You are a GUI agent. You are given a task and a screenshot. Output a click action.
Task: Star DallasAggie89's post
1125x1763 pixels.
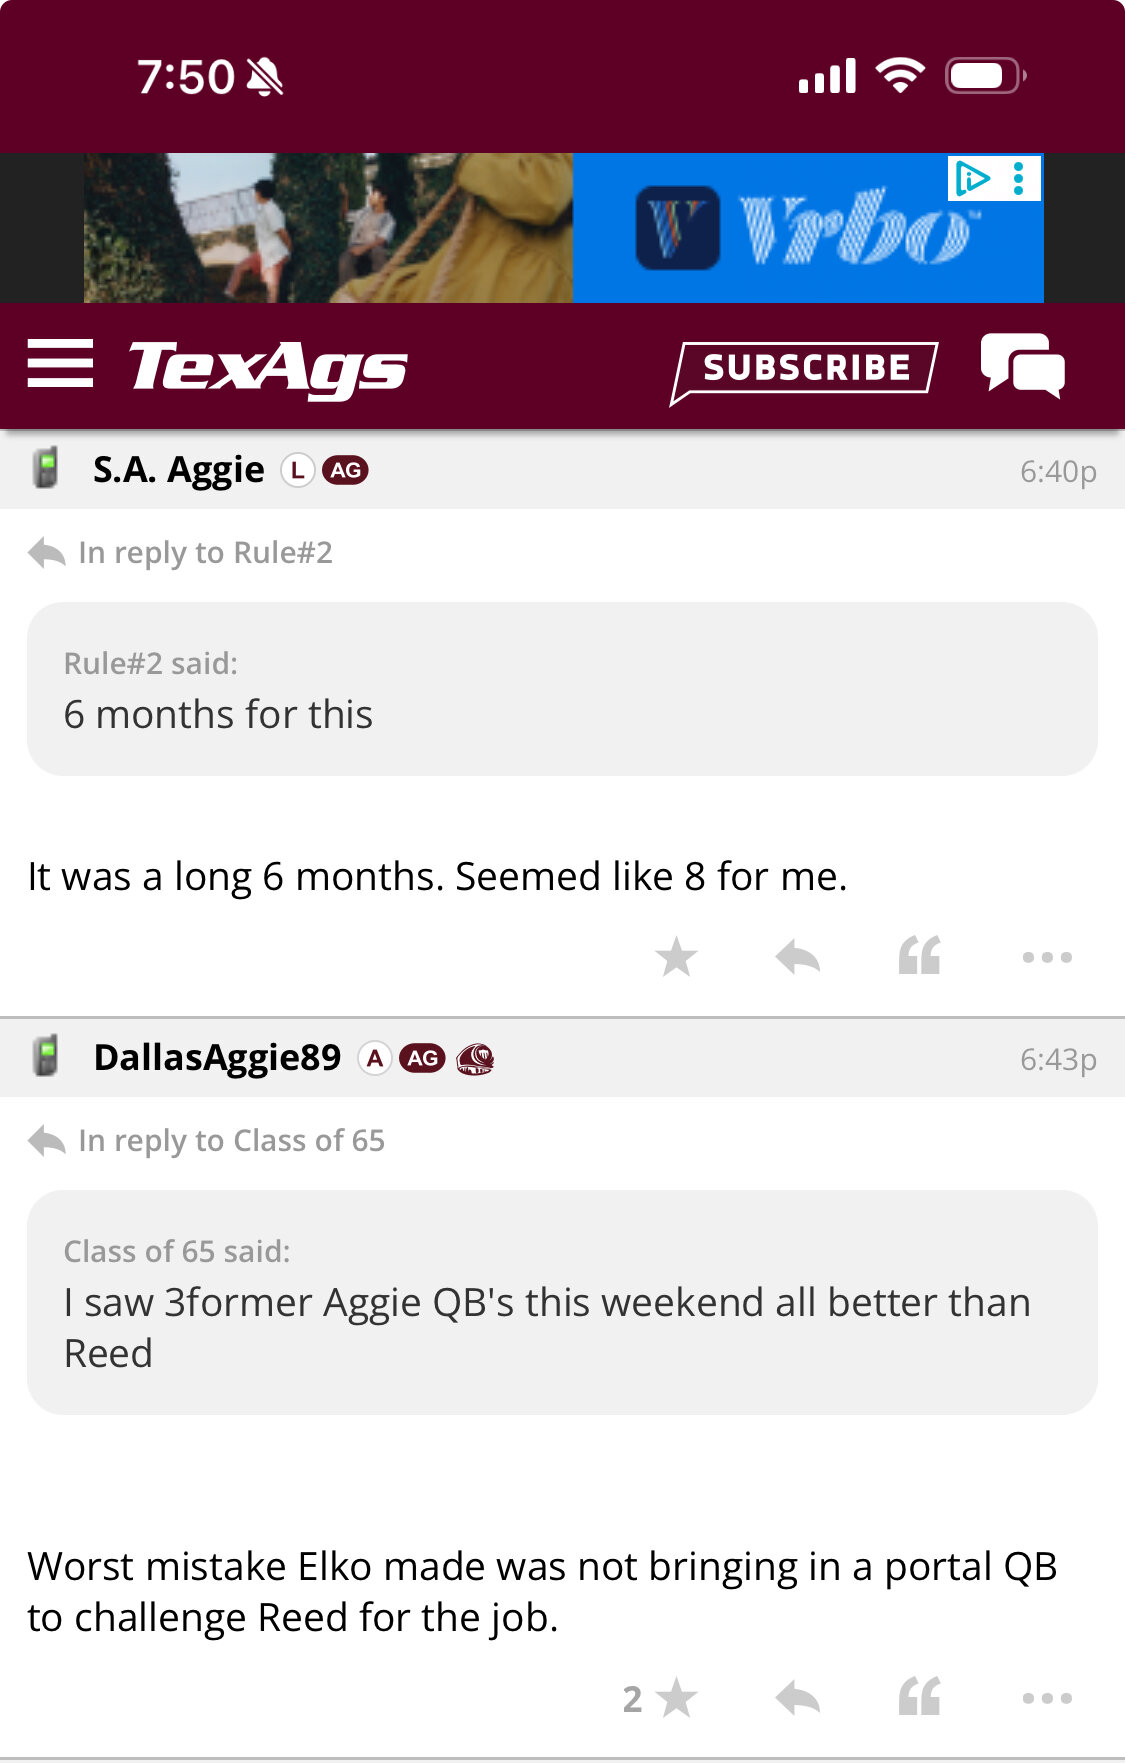[676, 1698]
